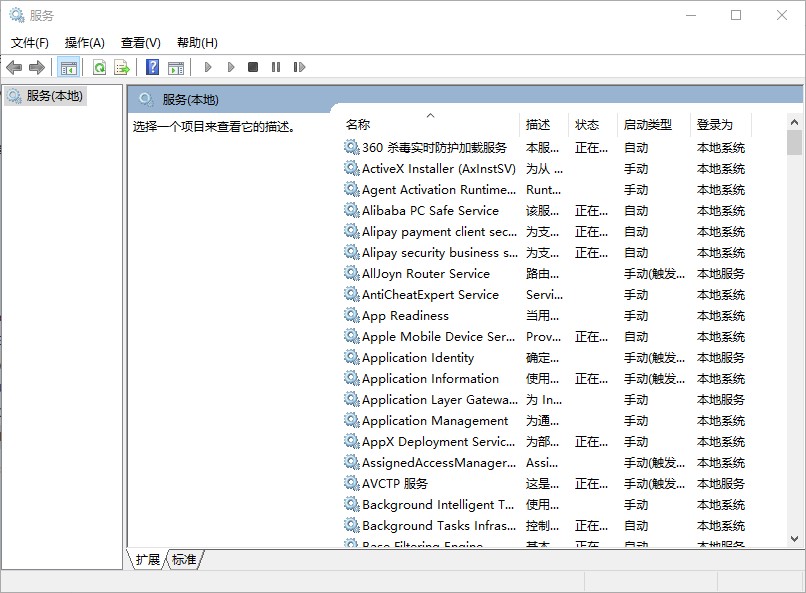
Task: Click the gear icon of AllJoyn Router Service
Action: tap(352, 273)
